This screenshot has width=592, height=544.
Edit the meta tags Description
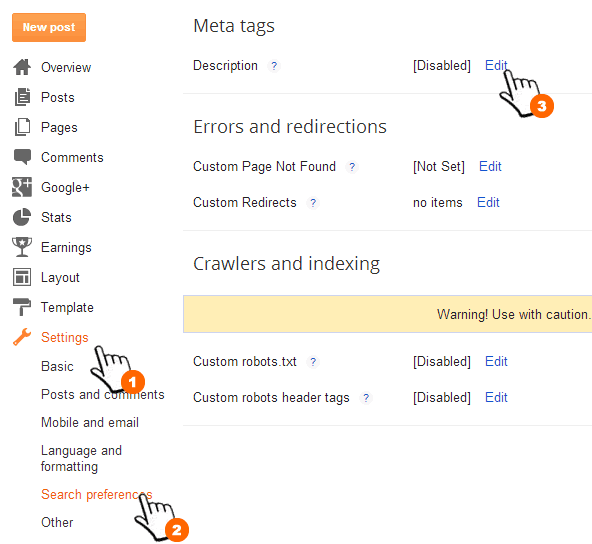point(496,66)
